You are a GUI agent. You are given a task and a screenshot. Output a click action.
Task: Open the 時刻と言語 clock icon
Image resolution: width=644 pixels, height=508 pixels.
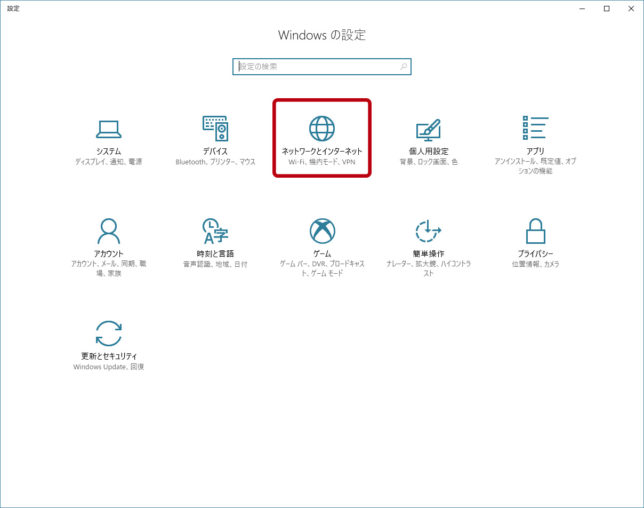point(215,231)
